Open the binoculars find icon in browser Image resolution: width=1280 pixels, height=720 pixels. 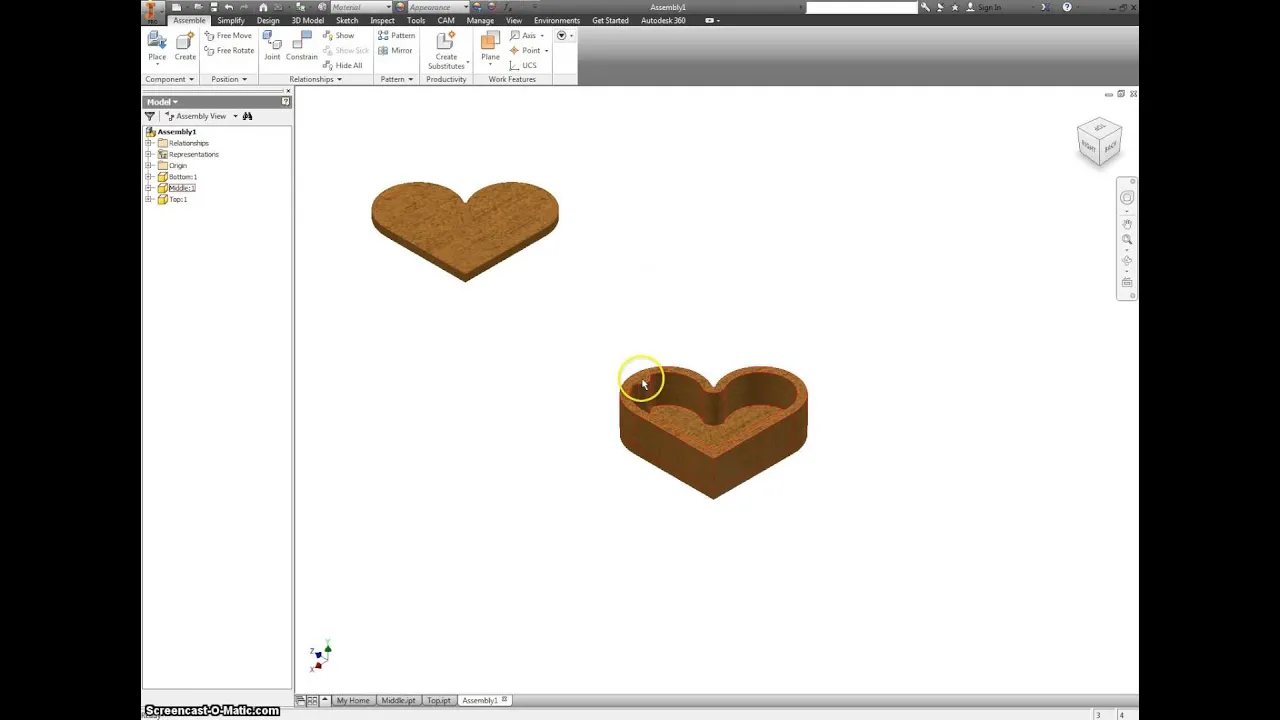(x=247, y=116)
